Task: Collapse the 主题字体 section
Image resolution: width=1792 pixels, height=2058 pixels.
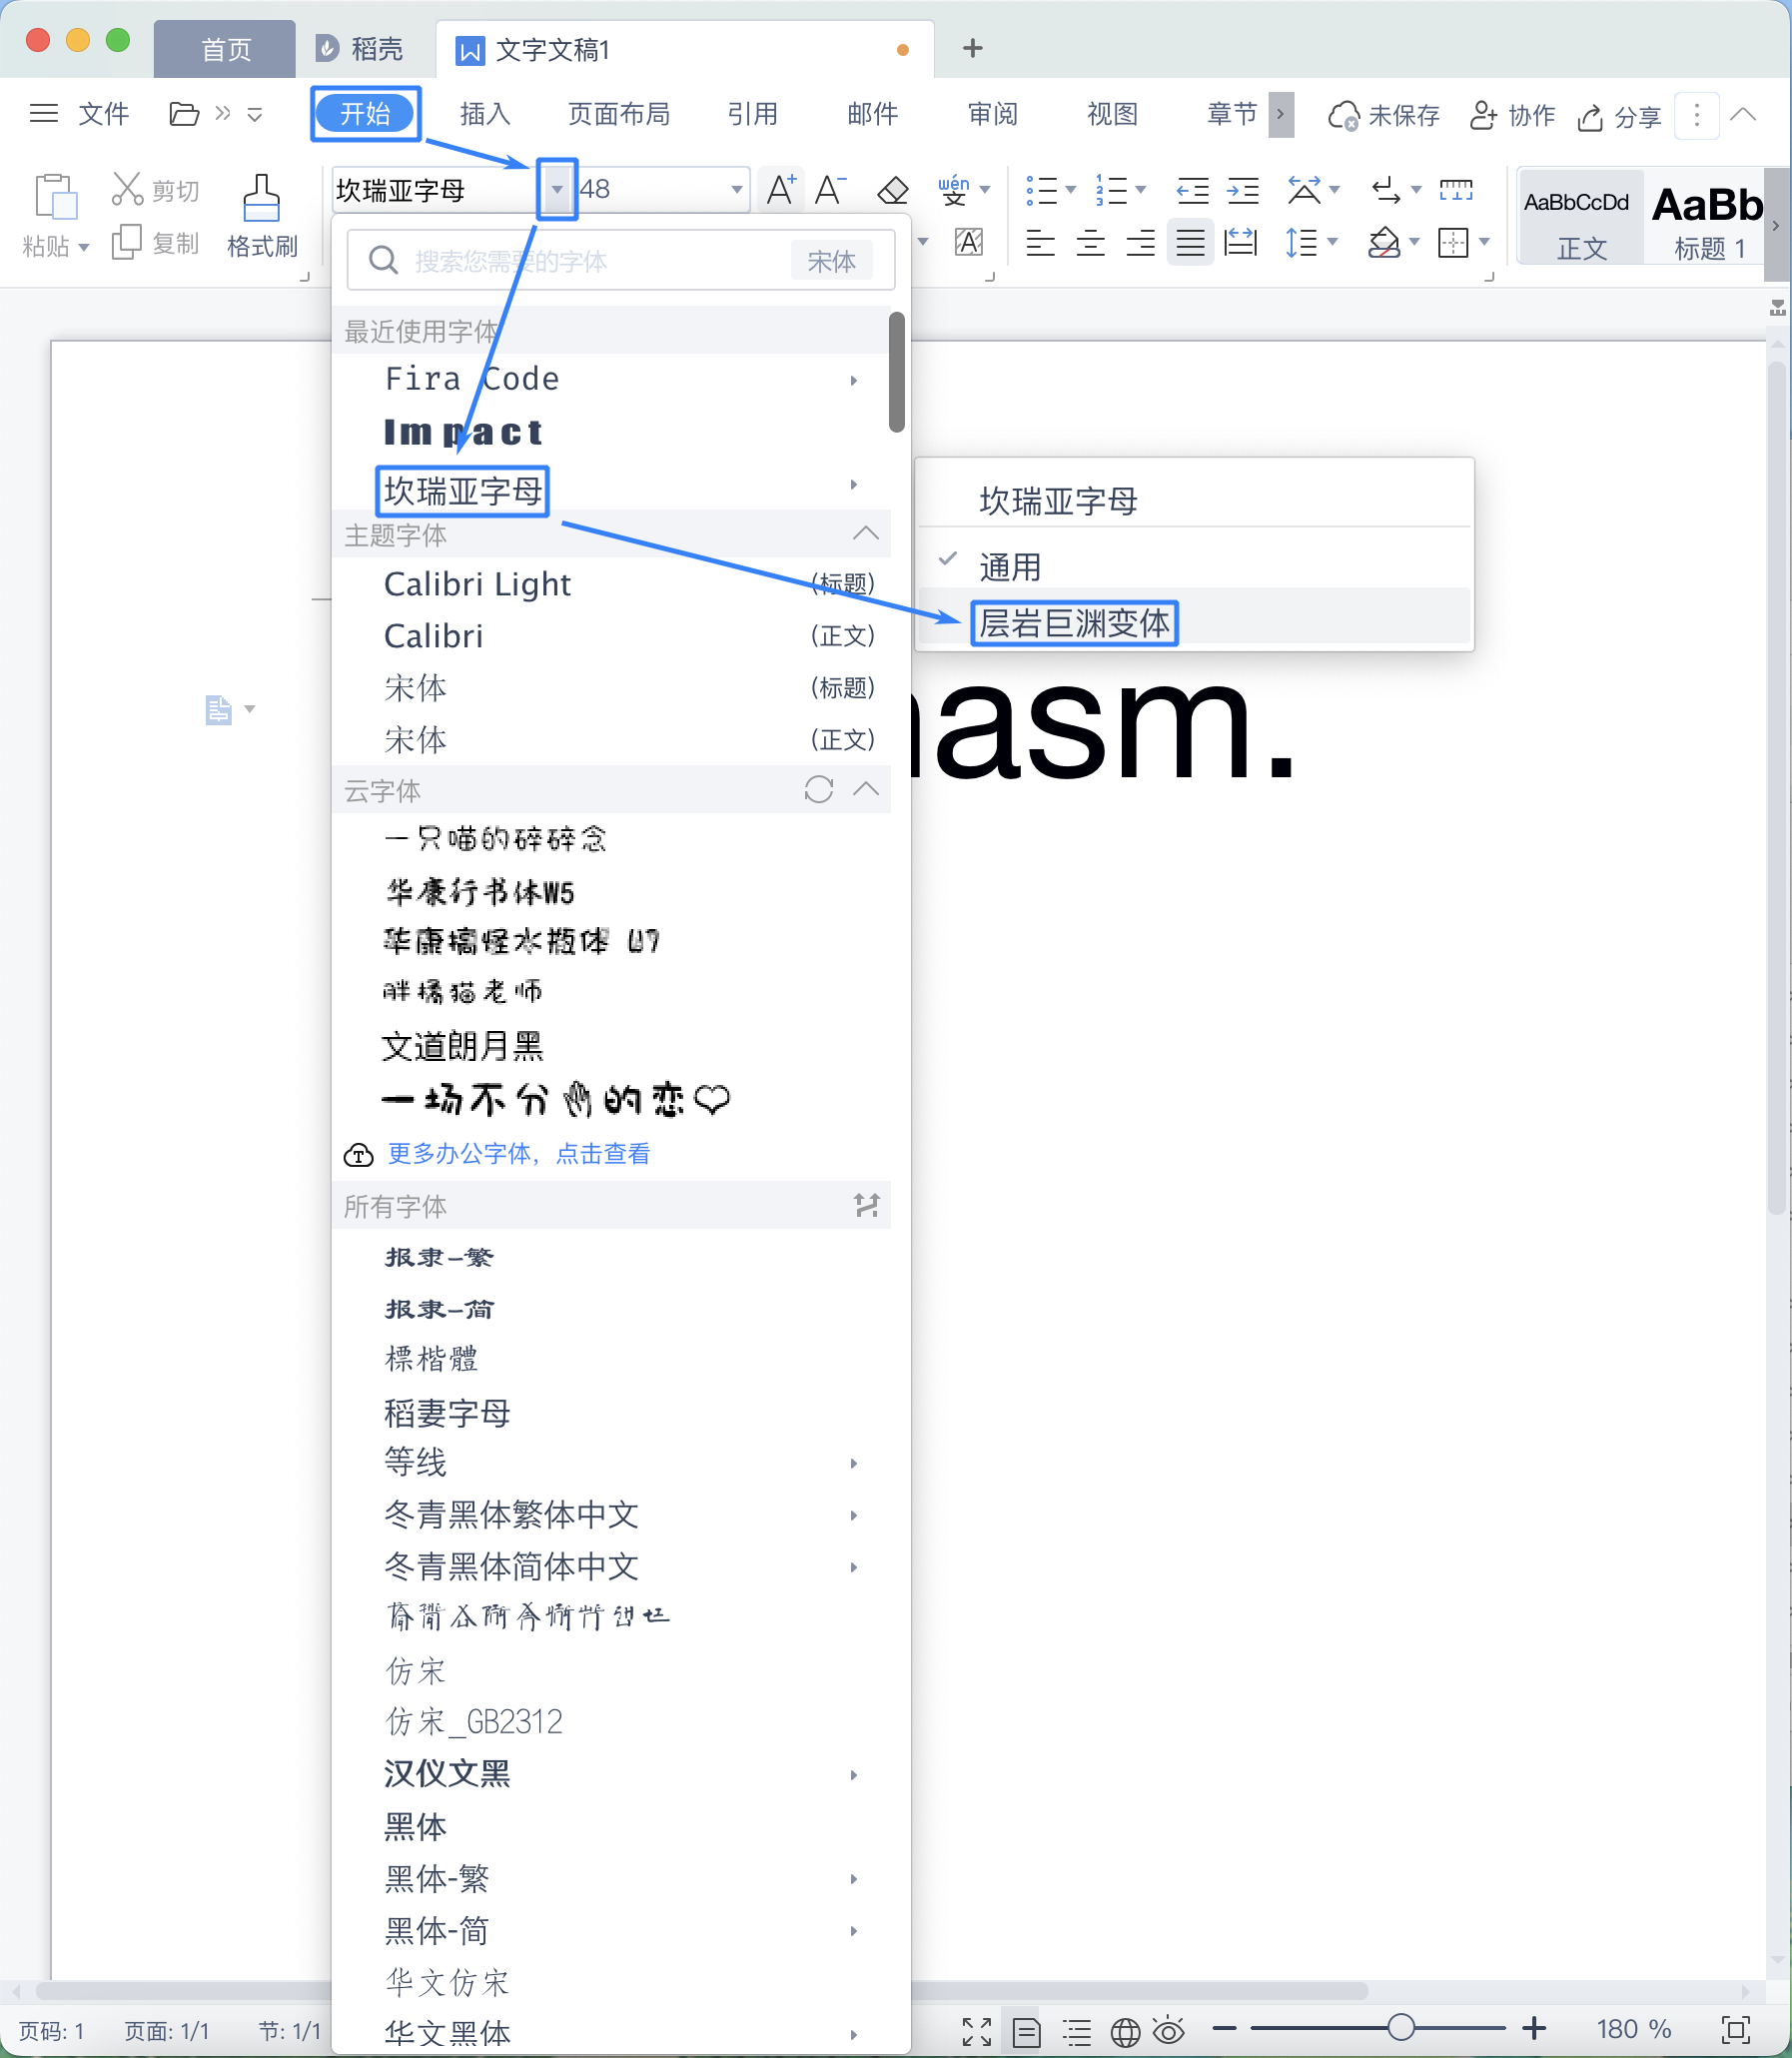Action: [866, 533]
